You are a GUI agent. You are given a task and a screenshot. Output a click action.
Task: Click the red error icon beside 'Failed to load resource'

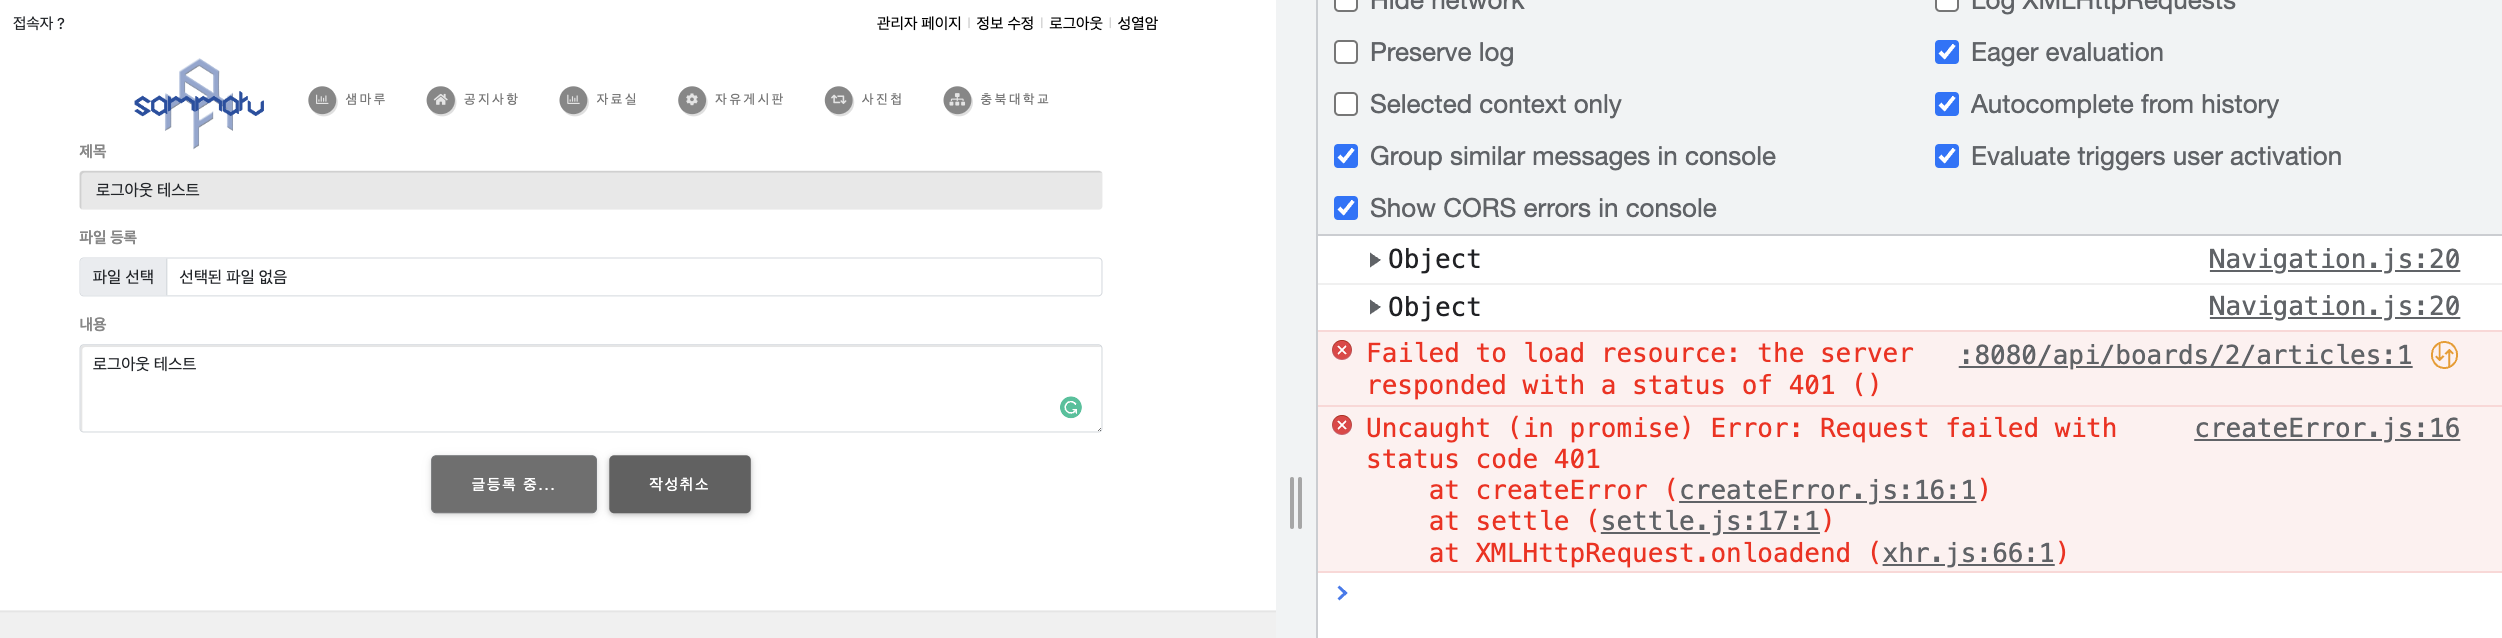tap(1342, 351)
